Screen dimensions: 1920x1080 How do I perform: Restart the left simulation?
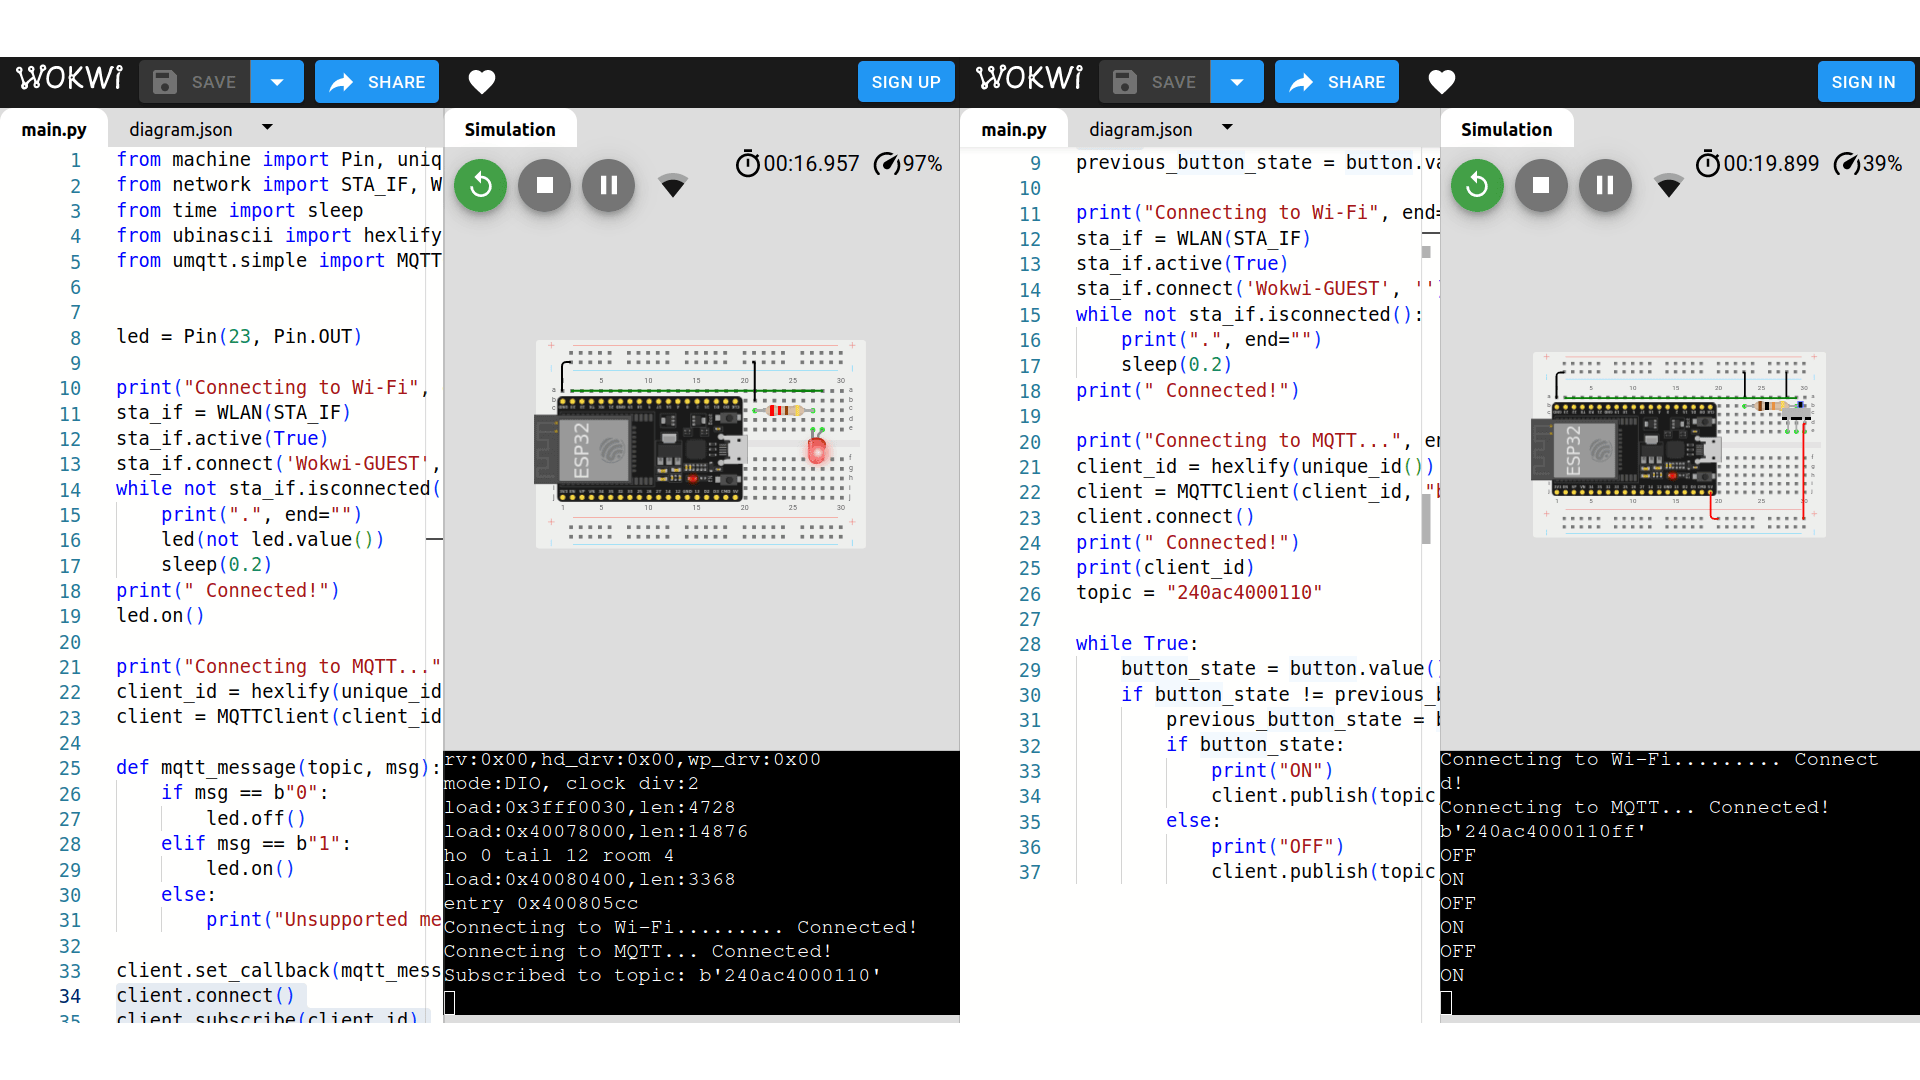[x=480, y=185]
